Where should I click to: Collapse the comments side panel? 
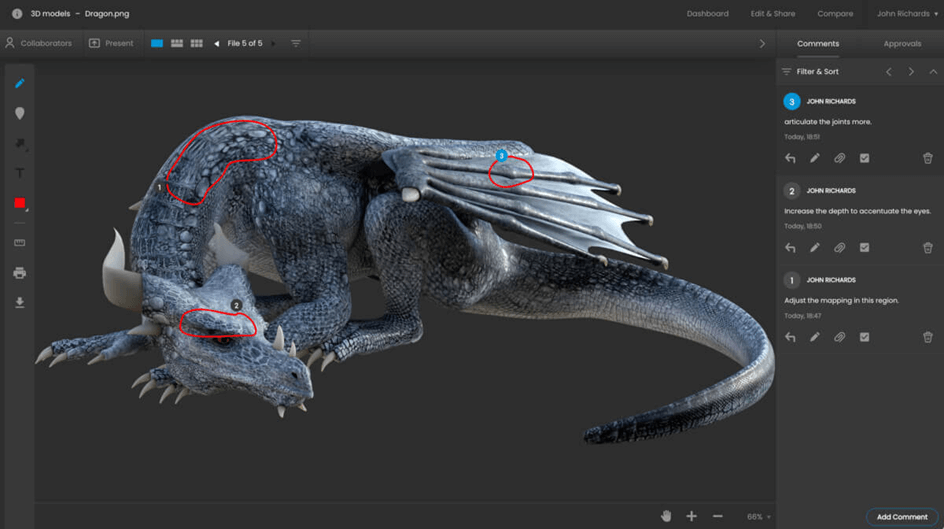pos(762,44)
